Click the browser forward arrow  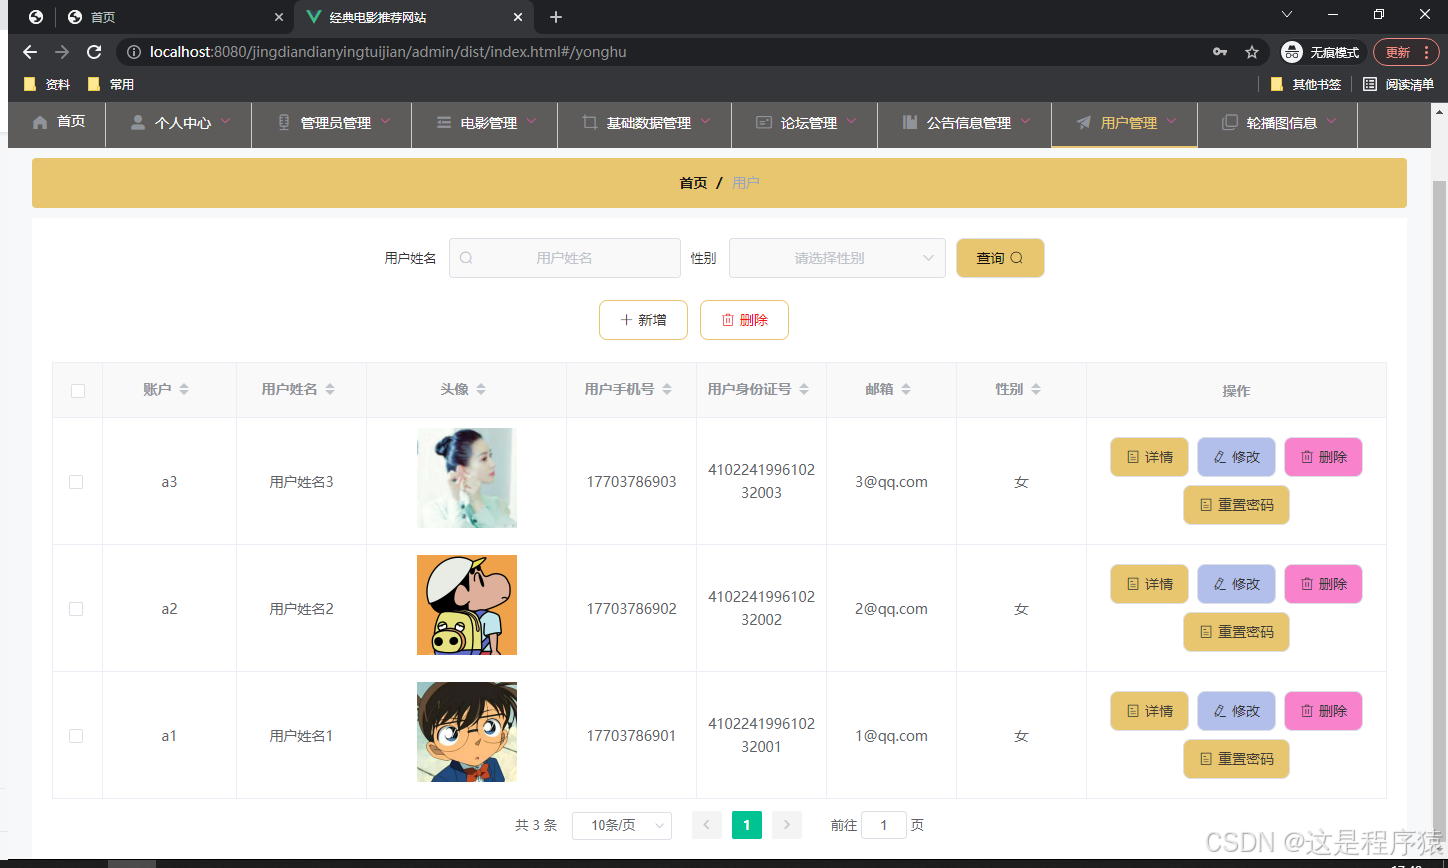tap(62, 52)
